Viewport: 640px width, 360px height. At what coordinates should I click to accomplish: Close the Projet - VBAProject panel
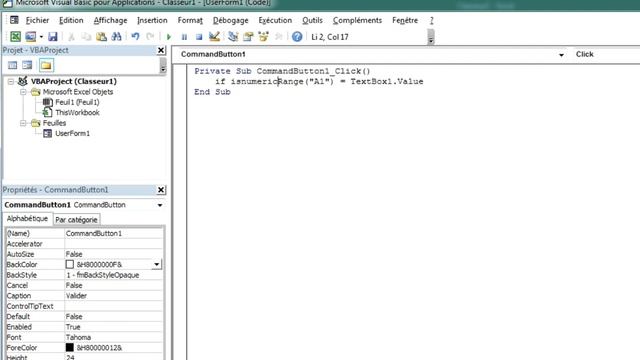point(161,50)
